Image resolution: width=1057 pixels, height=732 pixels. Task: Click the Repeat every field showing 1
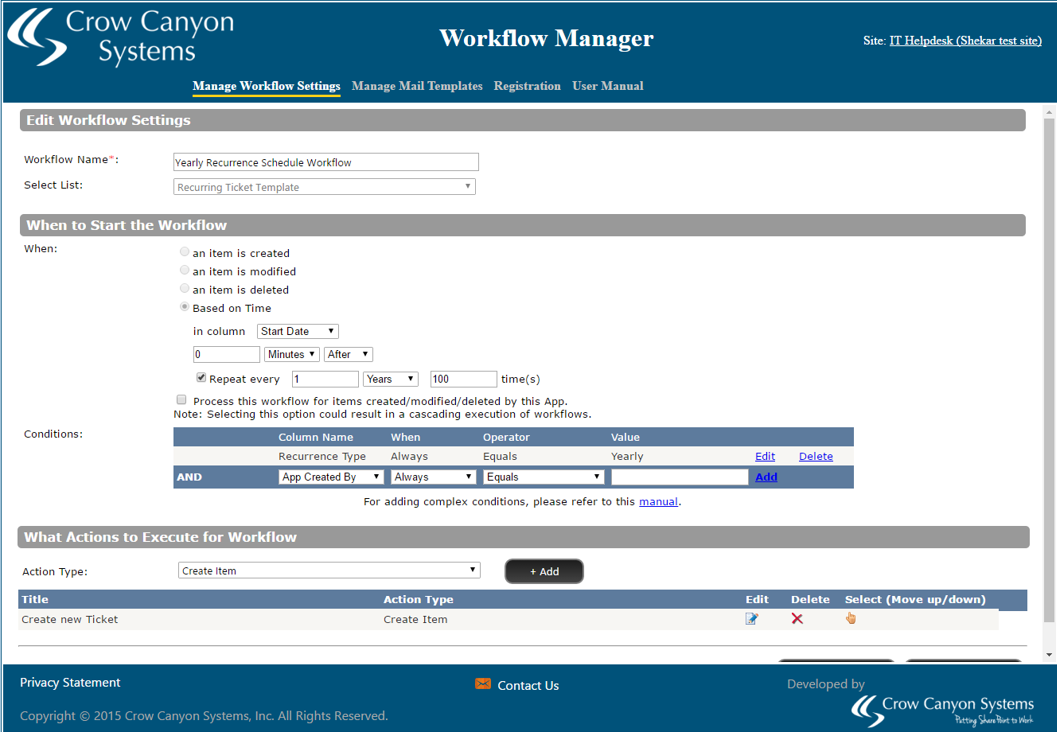click(x=325, y=379)
